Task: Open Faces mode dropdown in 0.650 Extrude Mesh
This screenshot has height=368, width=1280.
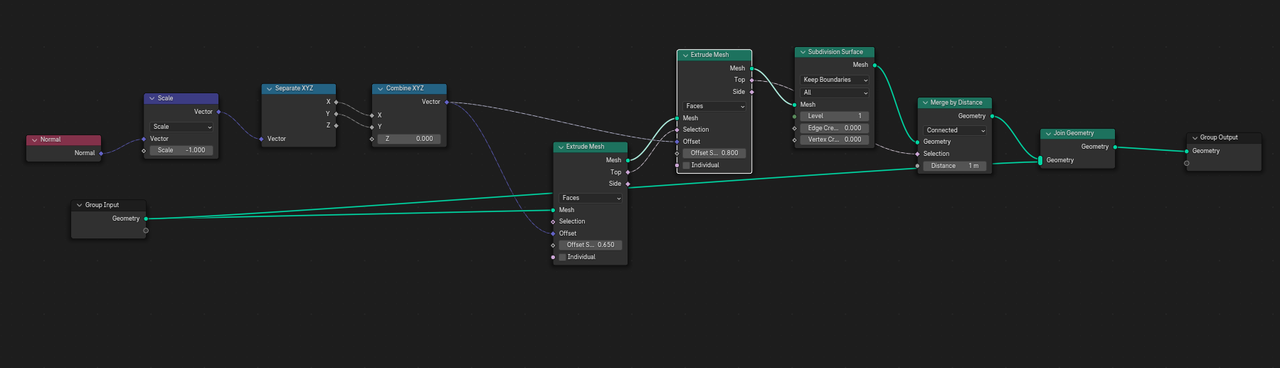Action: pyautogui.click(x=591, y=198)
